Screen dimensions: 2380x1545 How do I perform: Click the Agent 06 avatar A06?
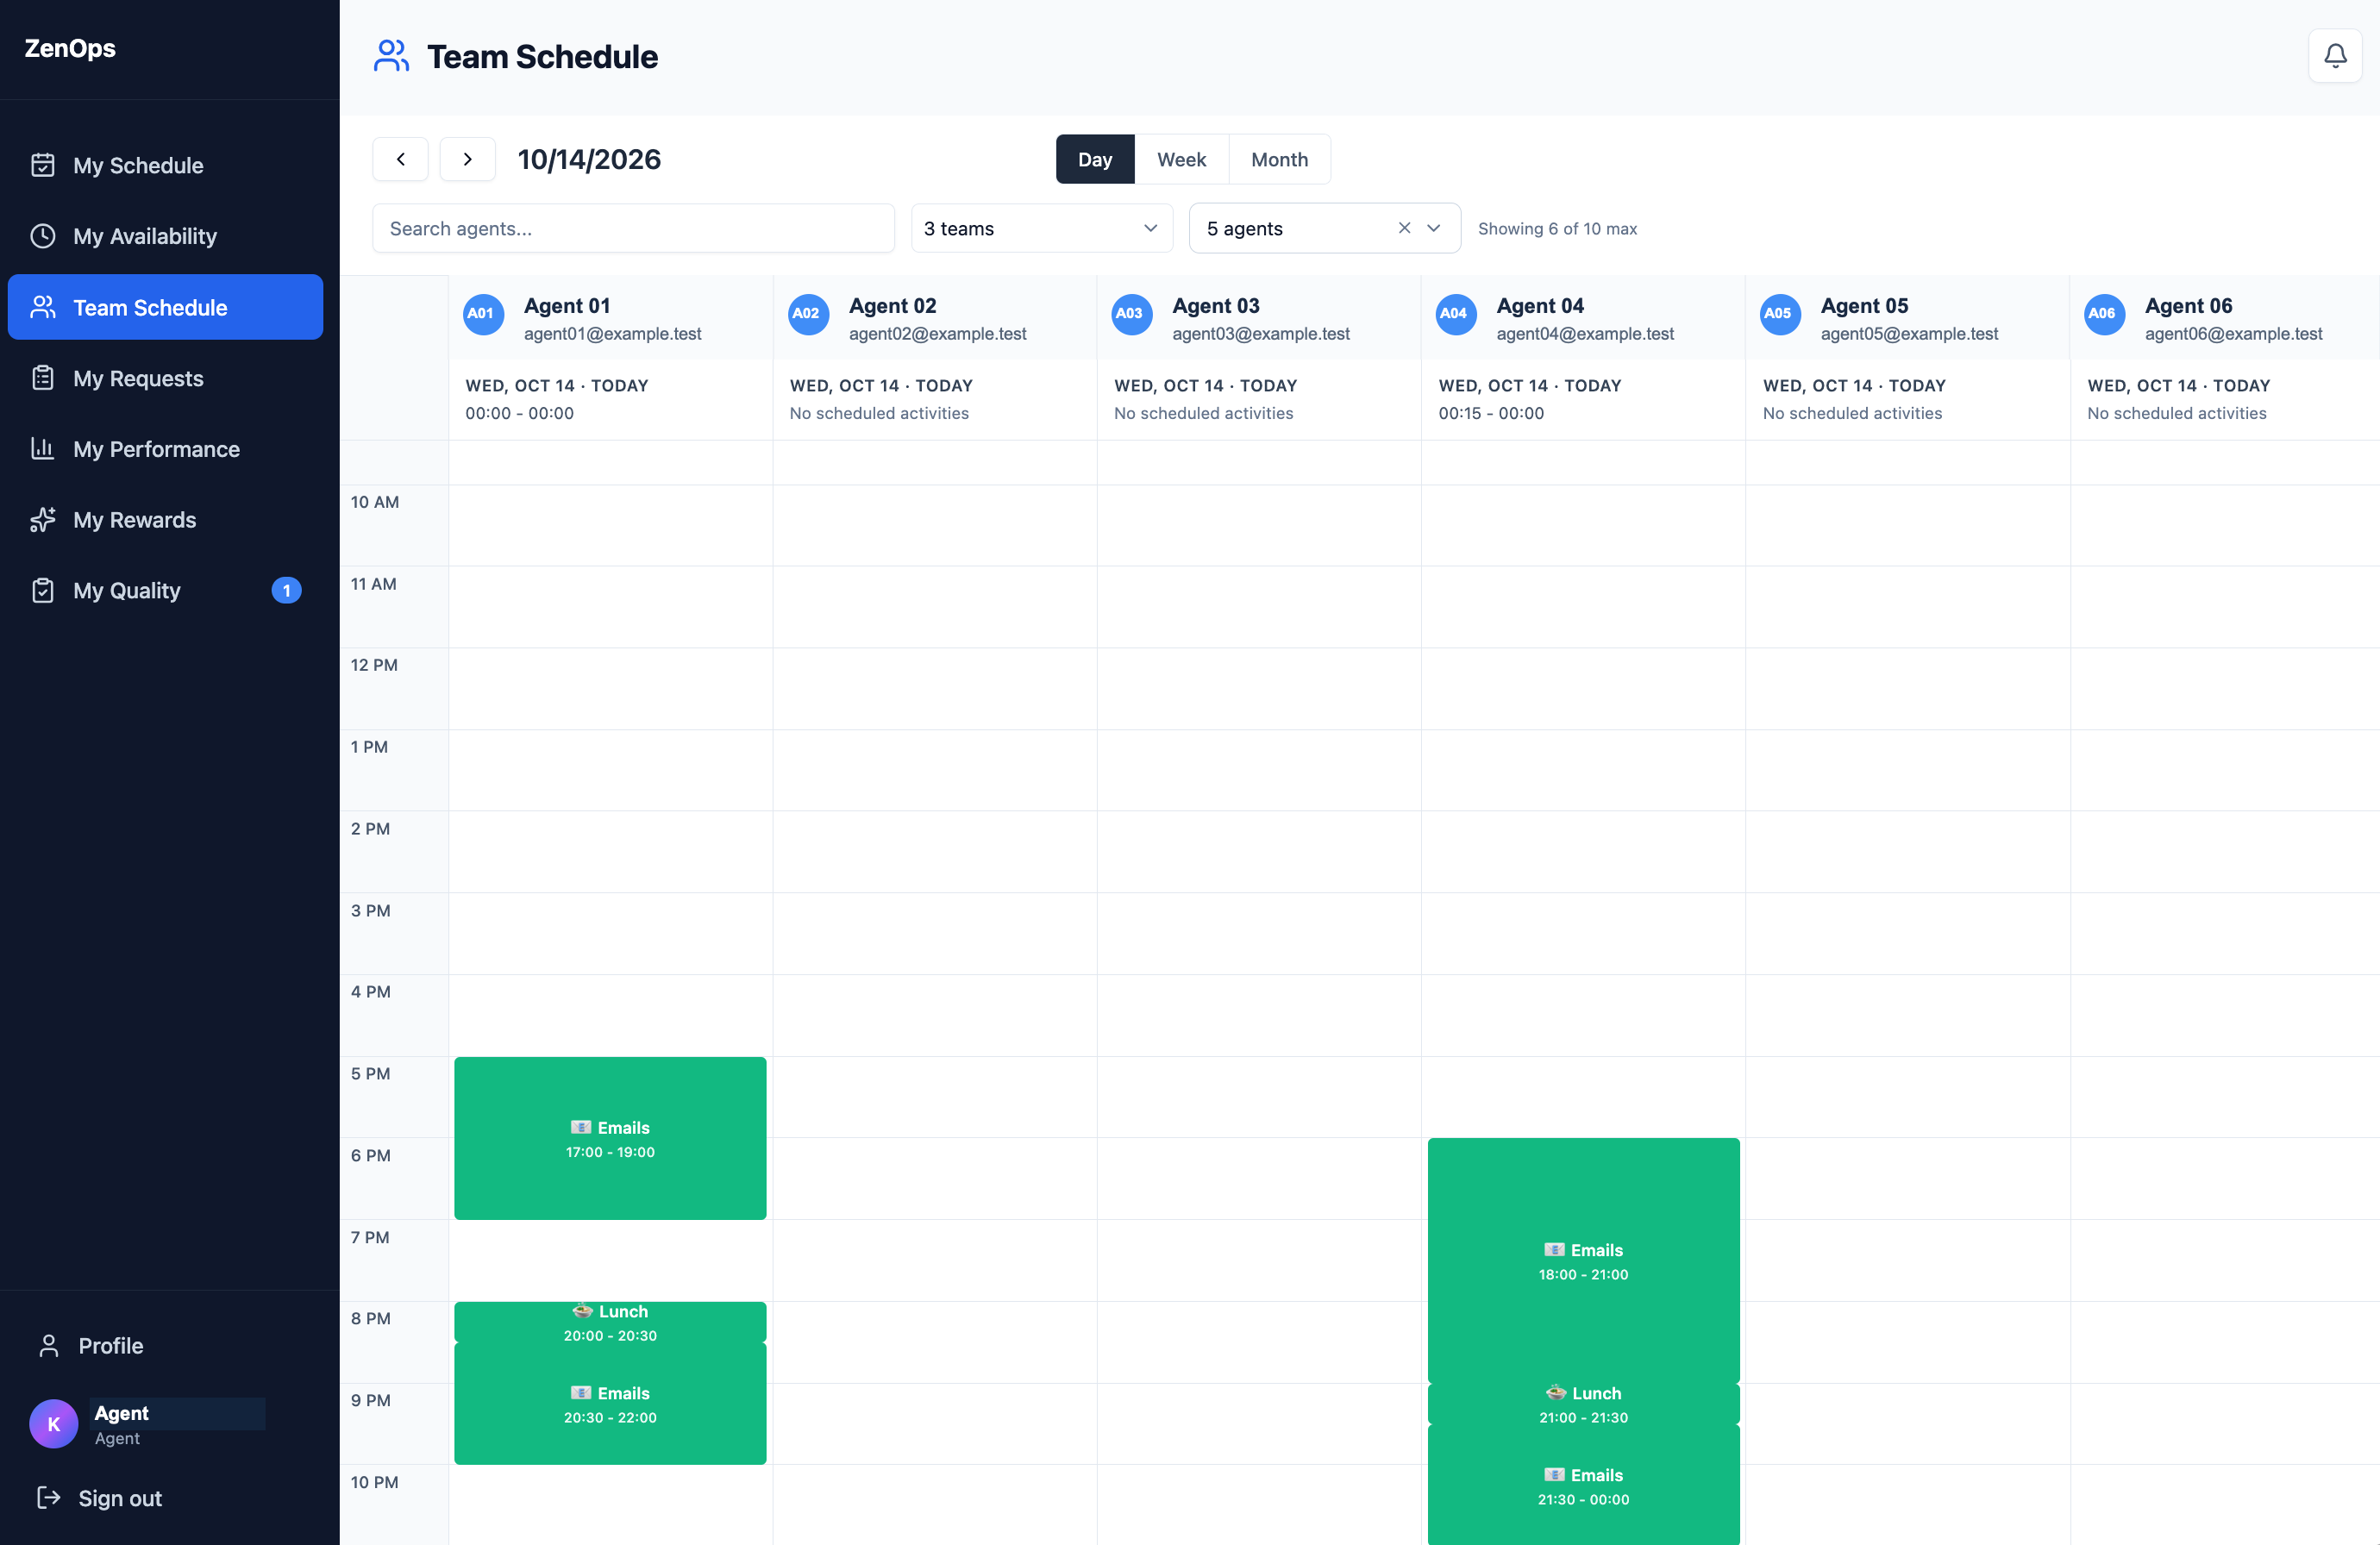[2103, 314]
